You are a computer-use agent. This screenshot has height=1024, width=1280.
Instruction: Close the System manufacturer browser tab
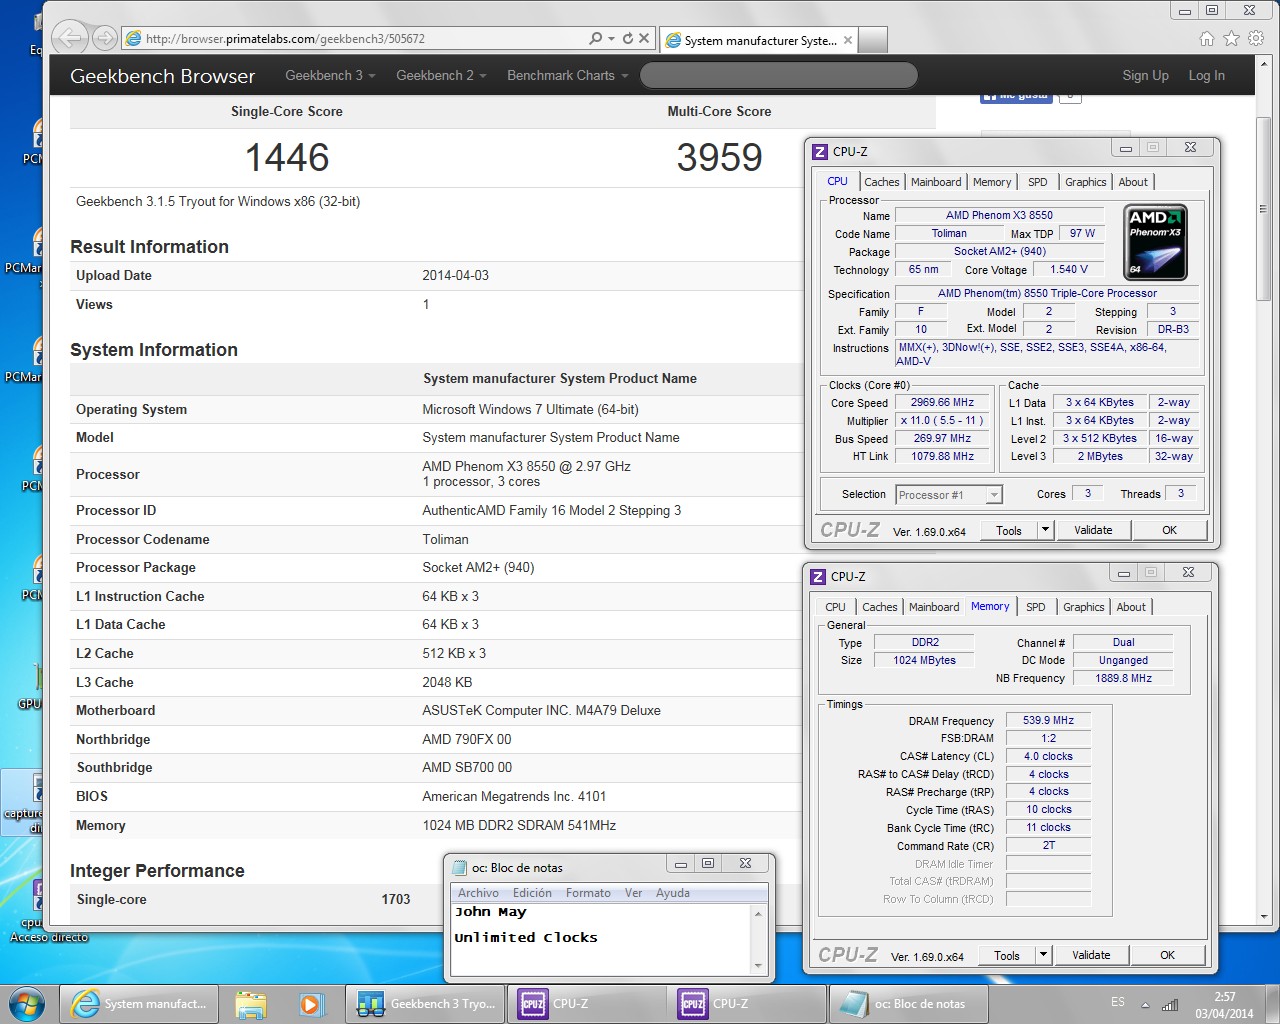(848, 40)
